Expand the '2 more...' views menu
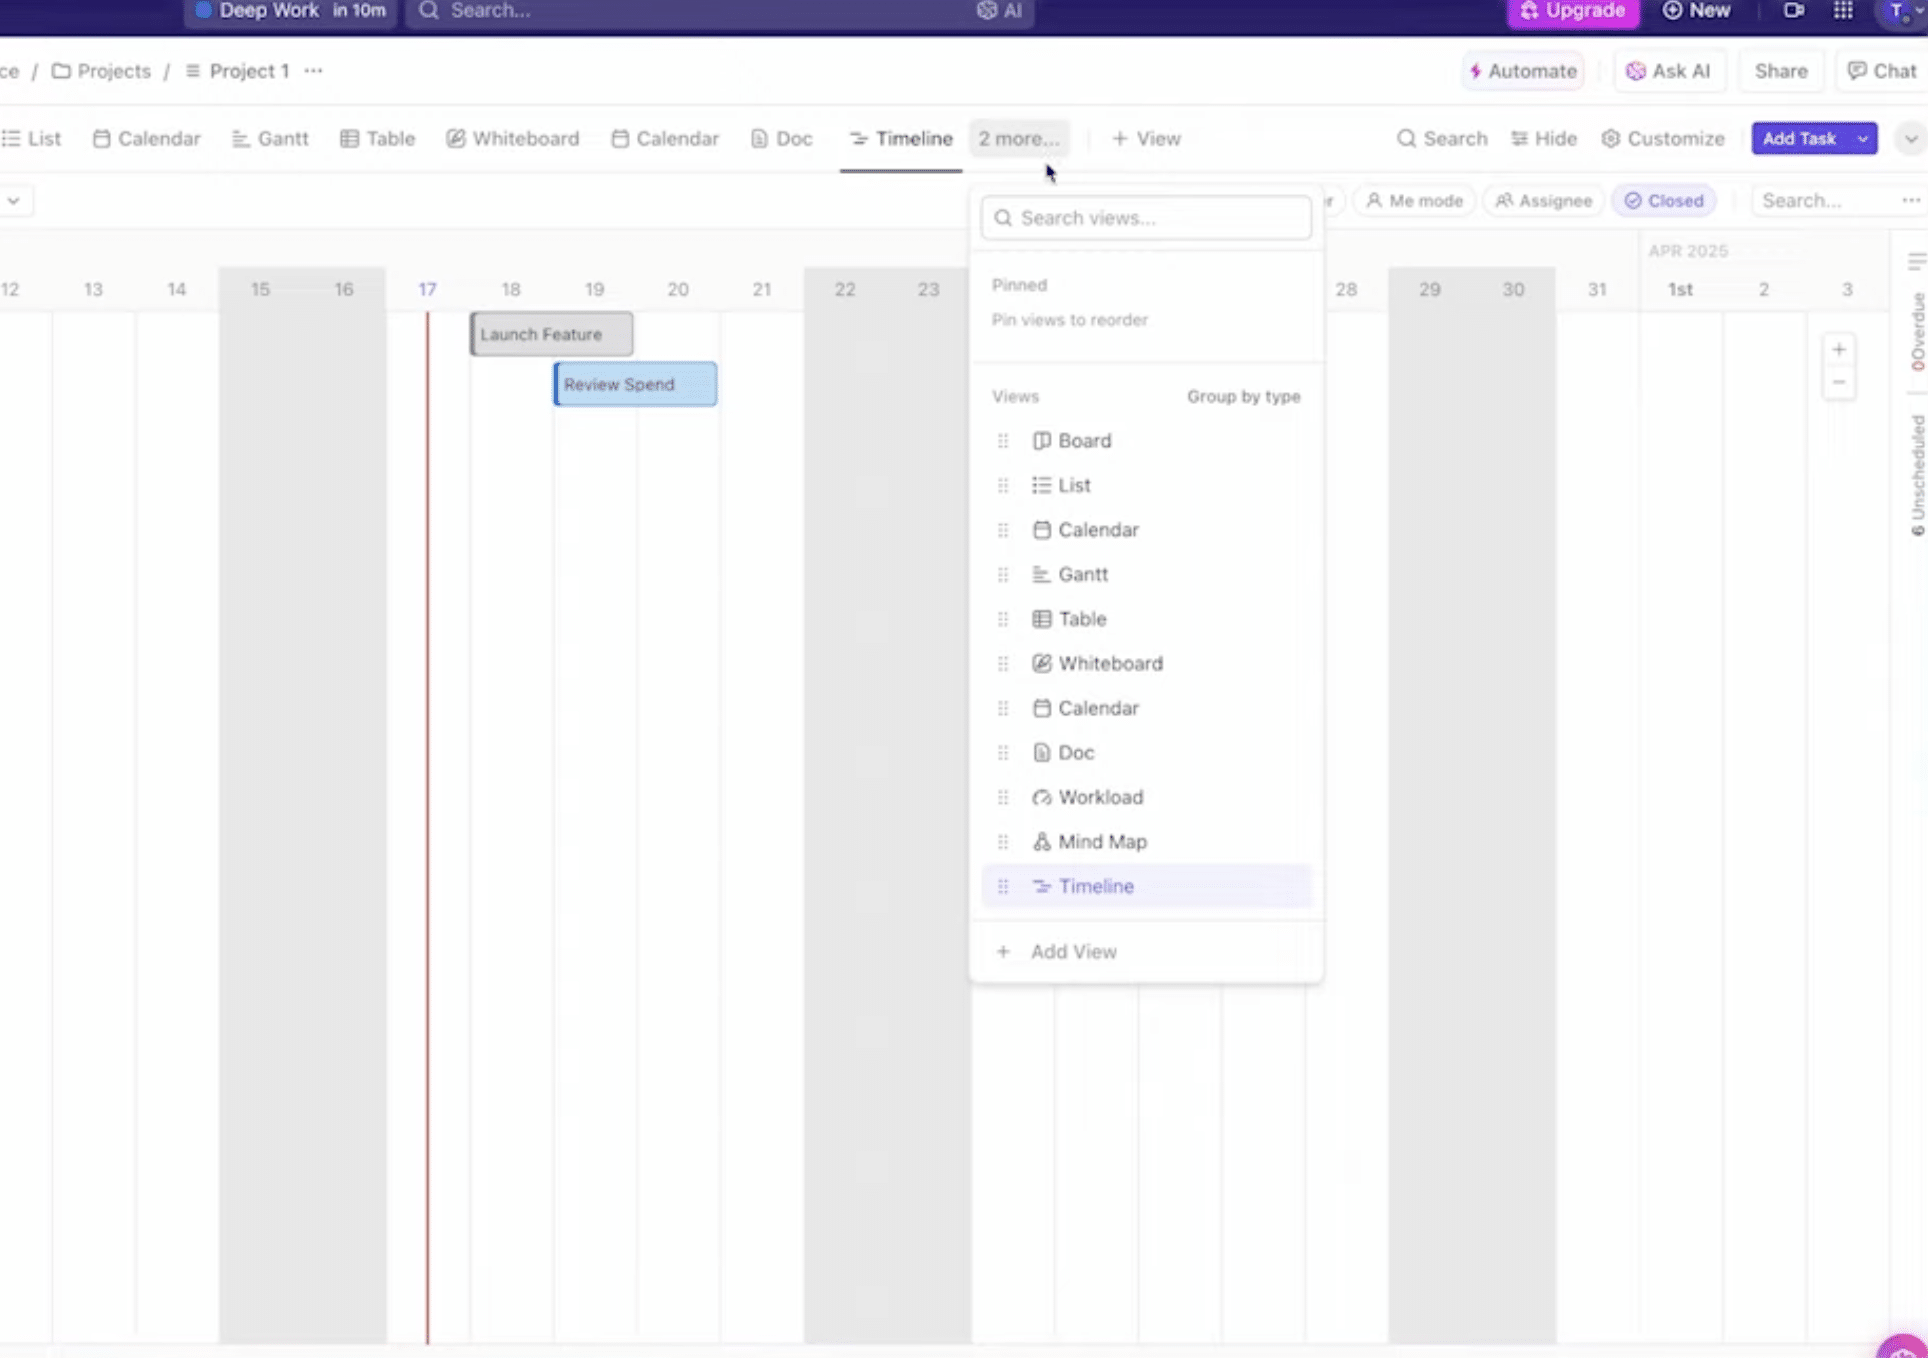 coord(1018,138)
